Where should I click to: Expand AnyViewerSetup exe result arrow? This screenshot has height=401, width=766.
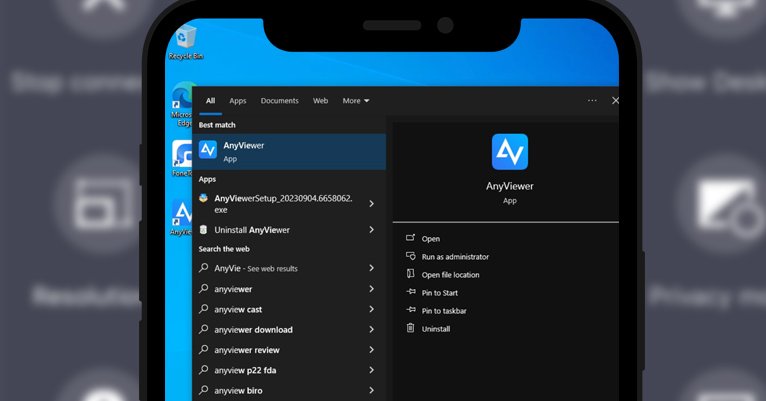(372, 203)
